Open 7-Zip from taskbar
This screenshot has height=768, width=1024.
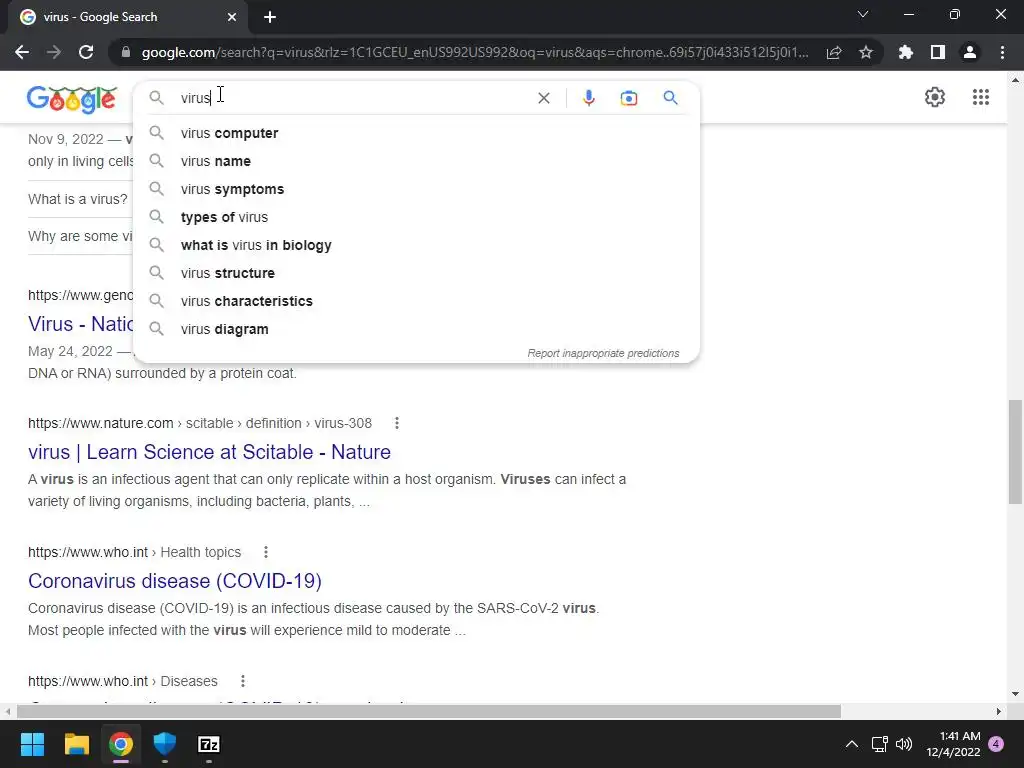pos(208,744)
